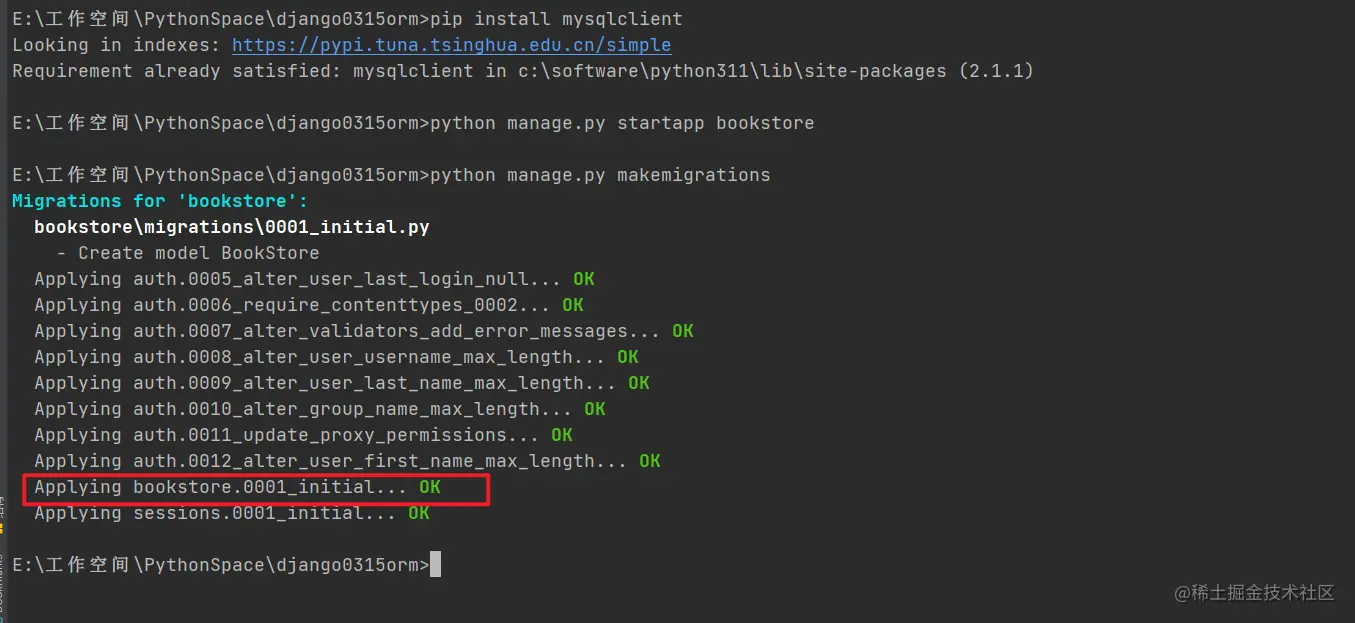Click OK beside auth.0011_update_proxy_permissions

(561, 435)
